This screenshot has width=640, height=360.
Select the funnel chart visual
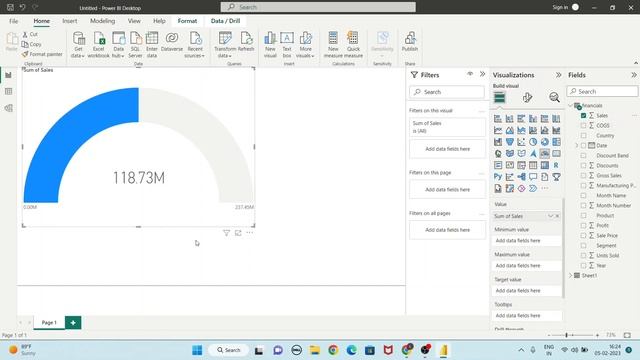point(509,142)
